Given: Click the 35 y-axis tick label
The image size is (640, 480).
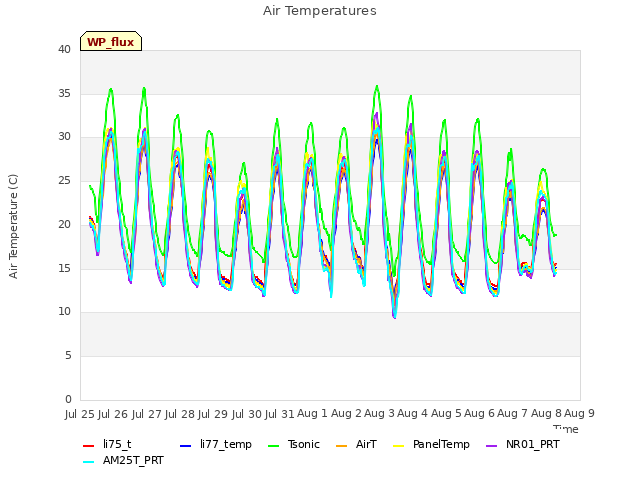Looking at the screenshot, I should pos(64,93).
